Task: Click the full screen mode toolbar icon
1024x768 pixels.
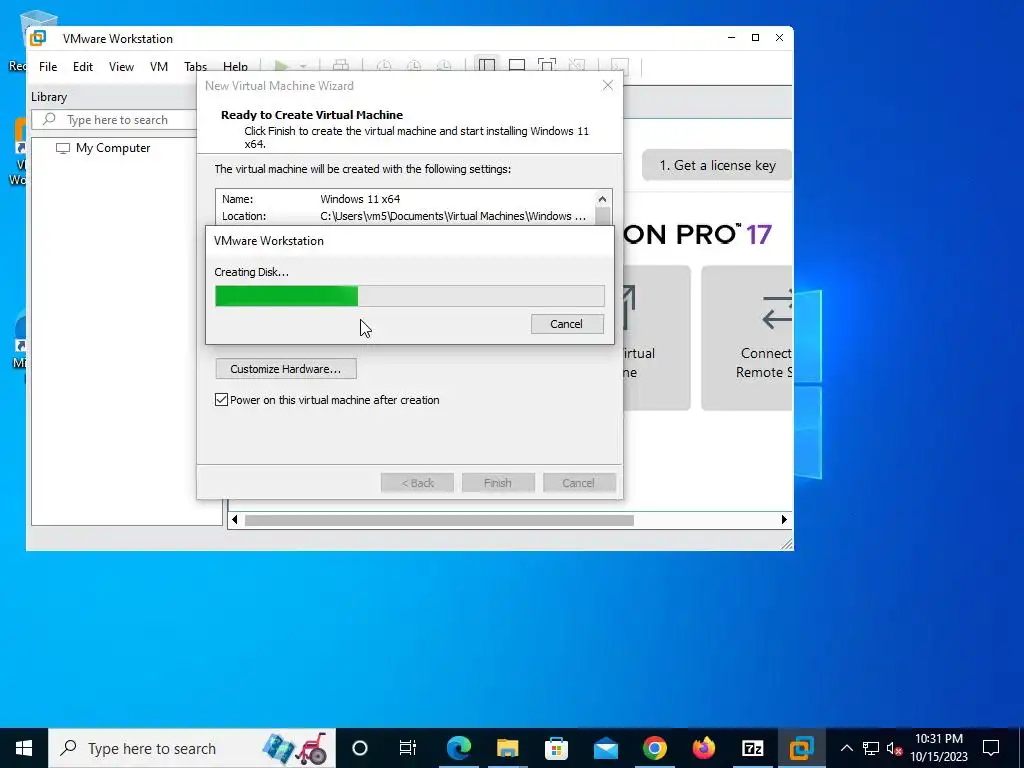Action: (x=547, y=65)
